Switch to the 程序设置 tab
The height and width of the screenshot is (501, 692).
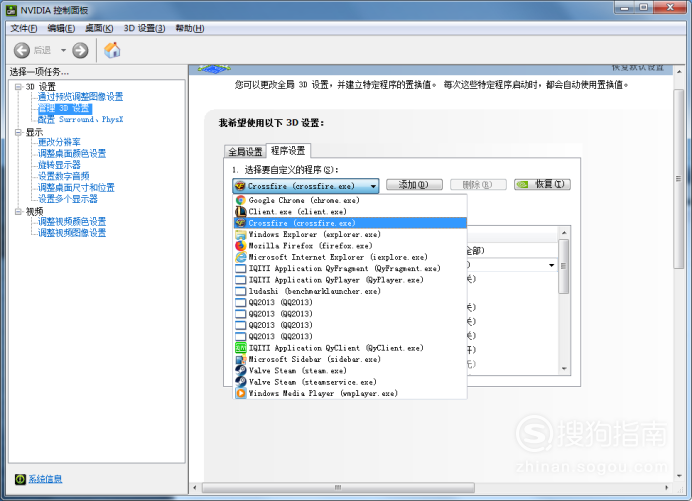288,151
